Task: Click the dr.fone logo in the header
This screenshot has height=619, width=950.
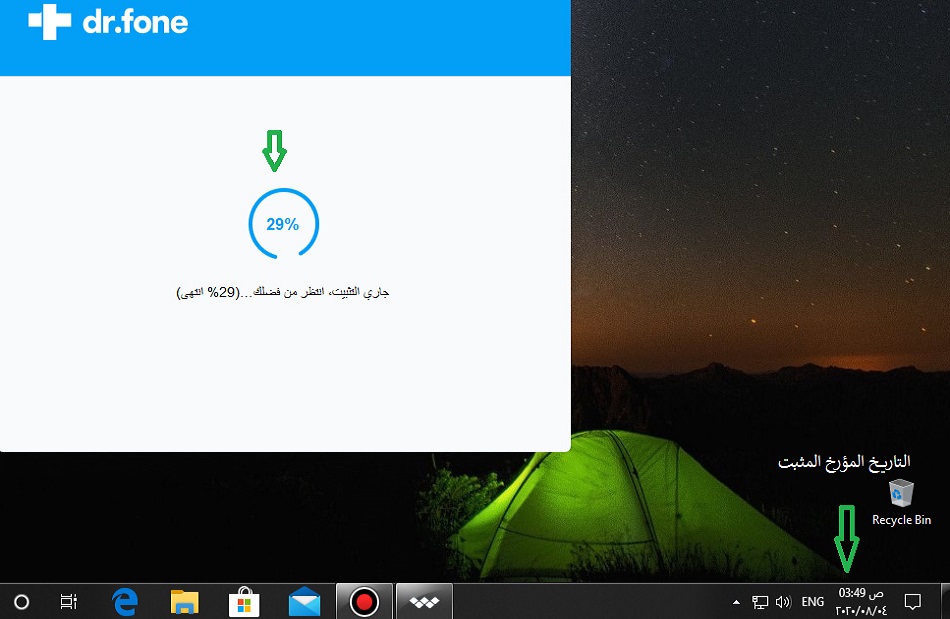Action: 108,22
